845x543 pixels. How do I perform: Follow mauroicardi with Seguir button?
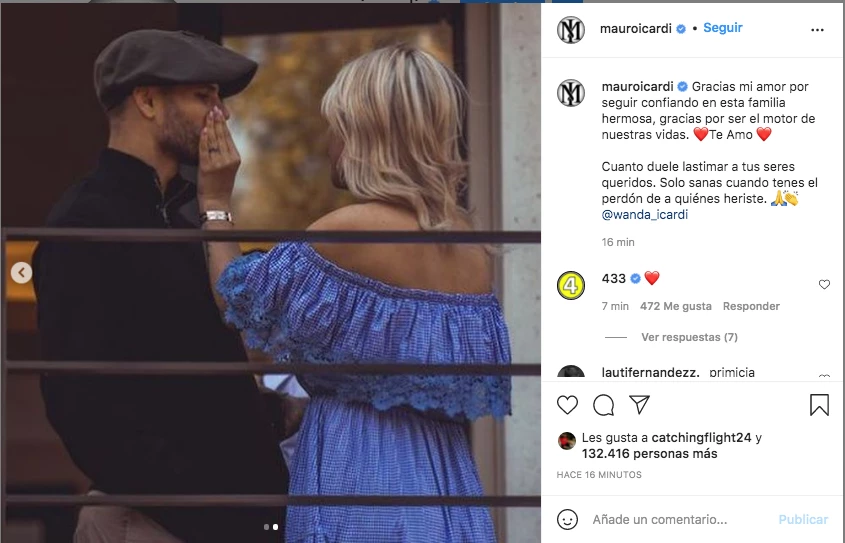click(722, 28)
